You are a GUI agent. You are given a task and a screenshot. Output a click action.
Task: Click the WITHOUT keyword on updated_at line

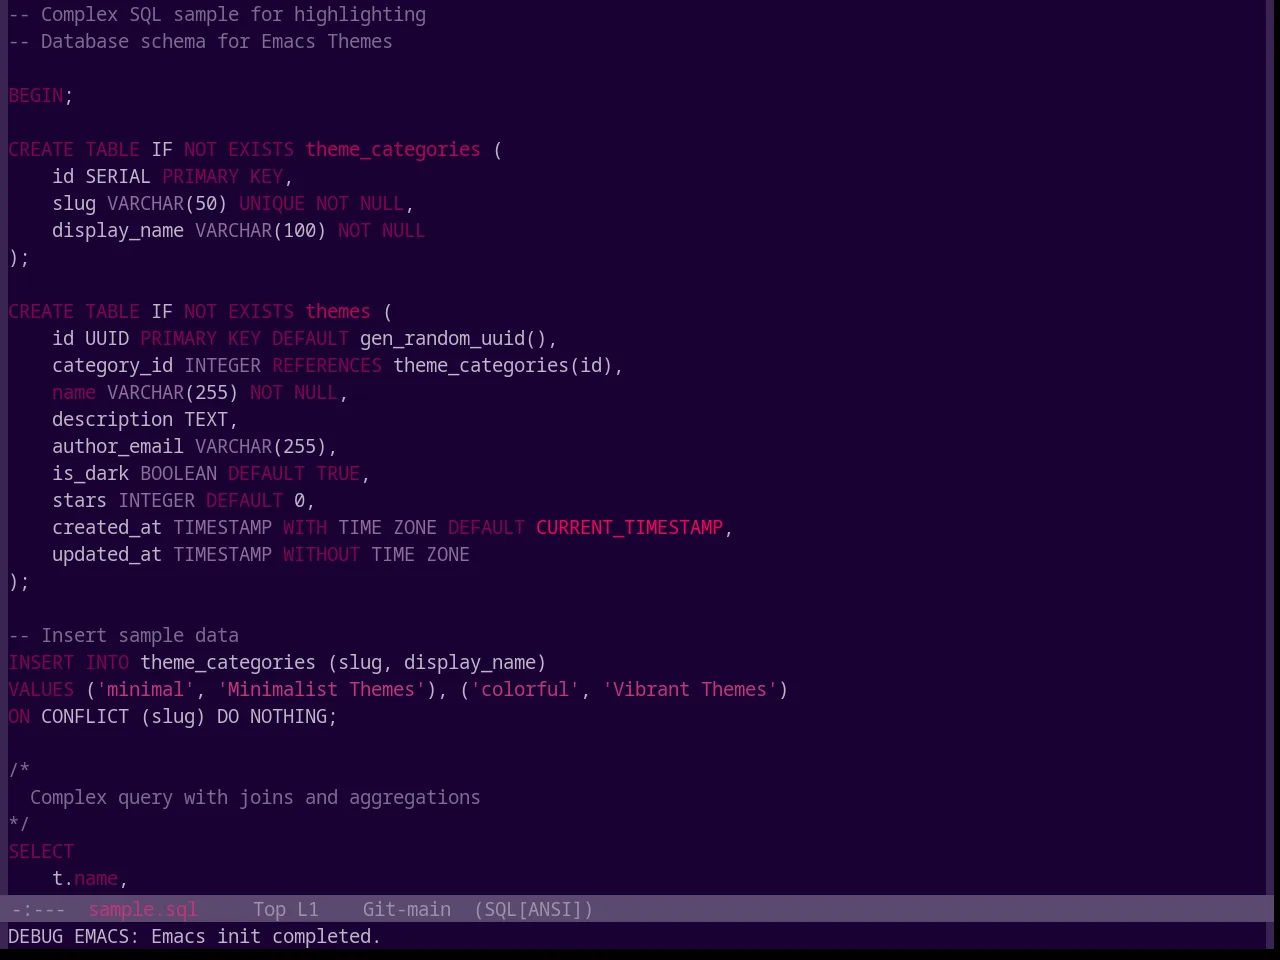coord(321,555)
